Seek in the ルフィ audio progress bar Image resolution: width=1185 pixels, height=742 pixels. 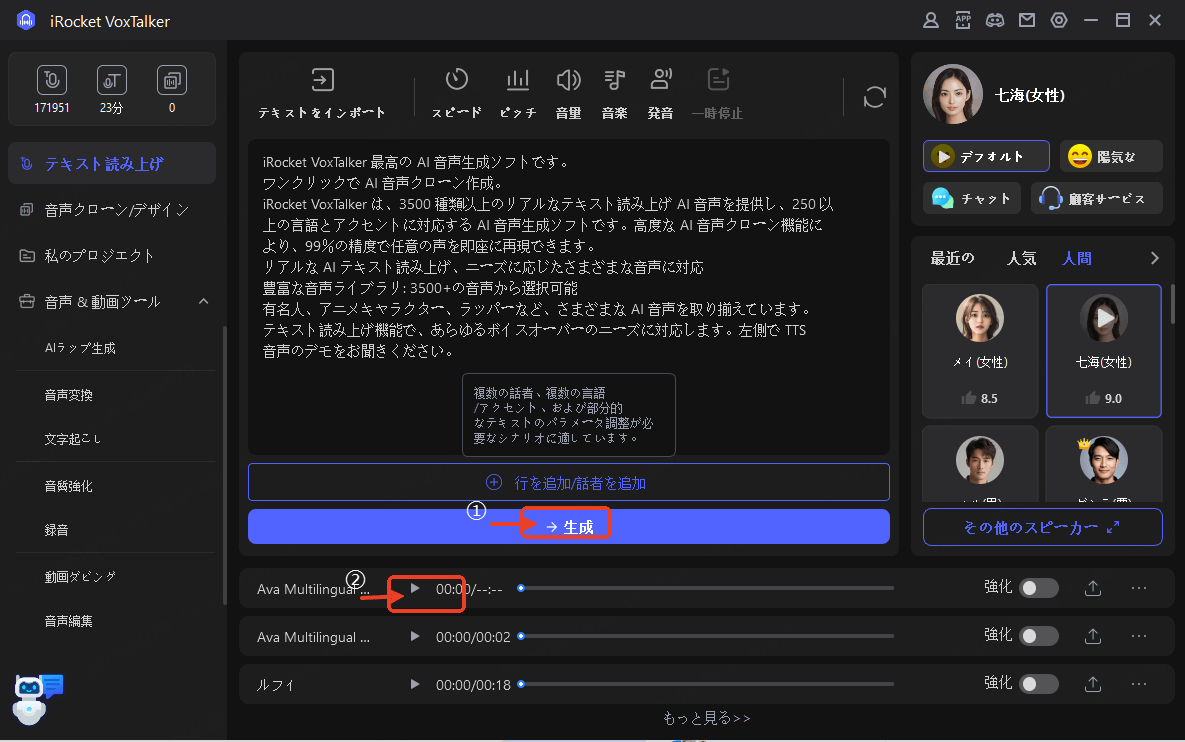707,684
